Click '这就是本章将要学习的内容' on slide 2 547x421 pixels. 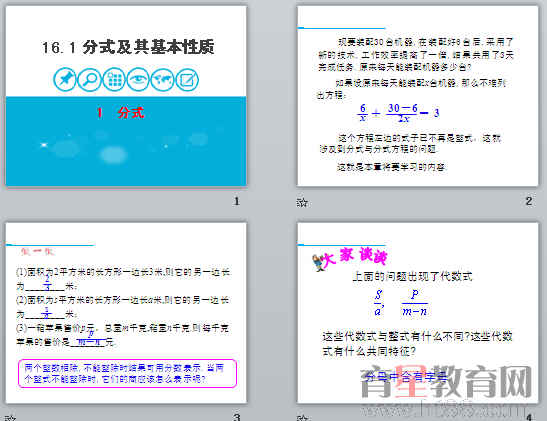point(391,167)
